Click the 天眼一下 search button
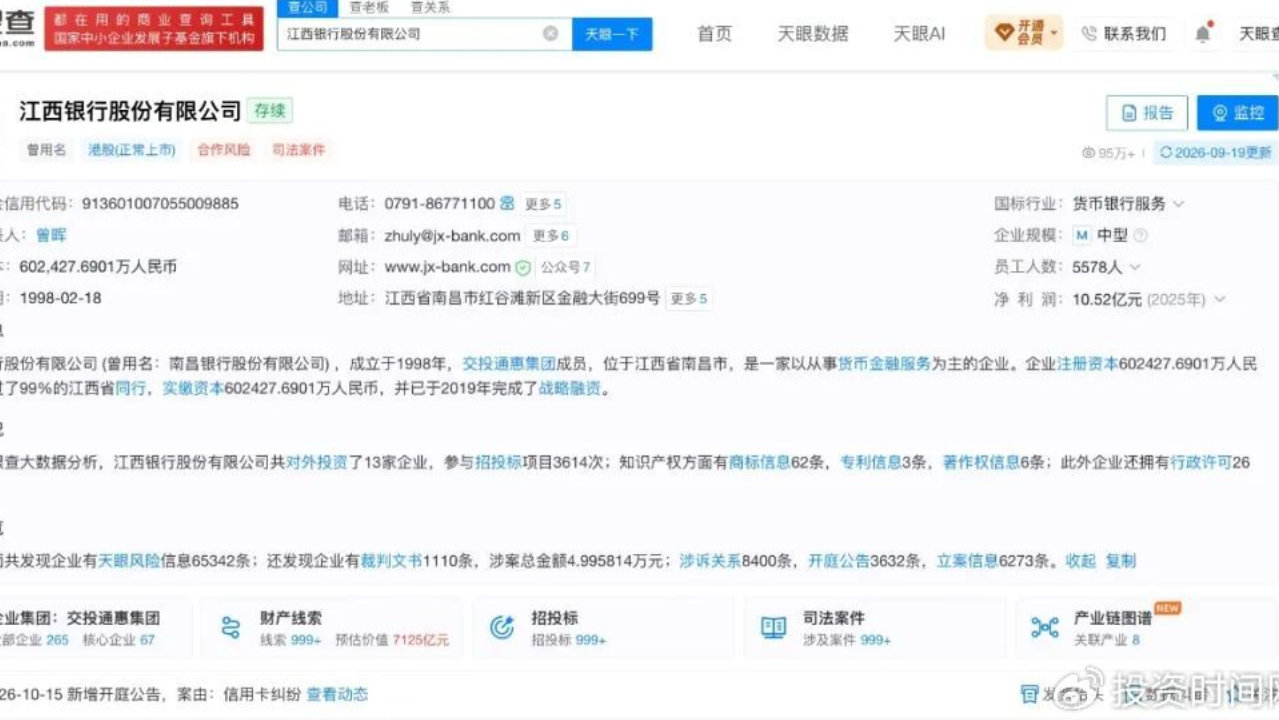Screen dimensions: 1279x720 (612, 34)
